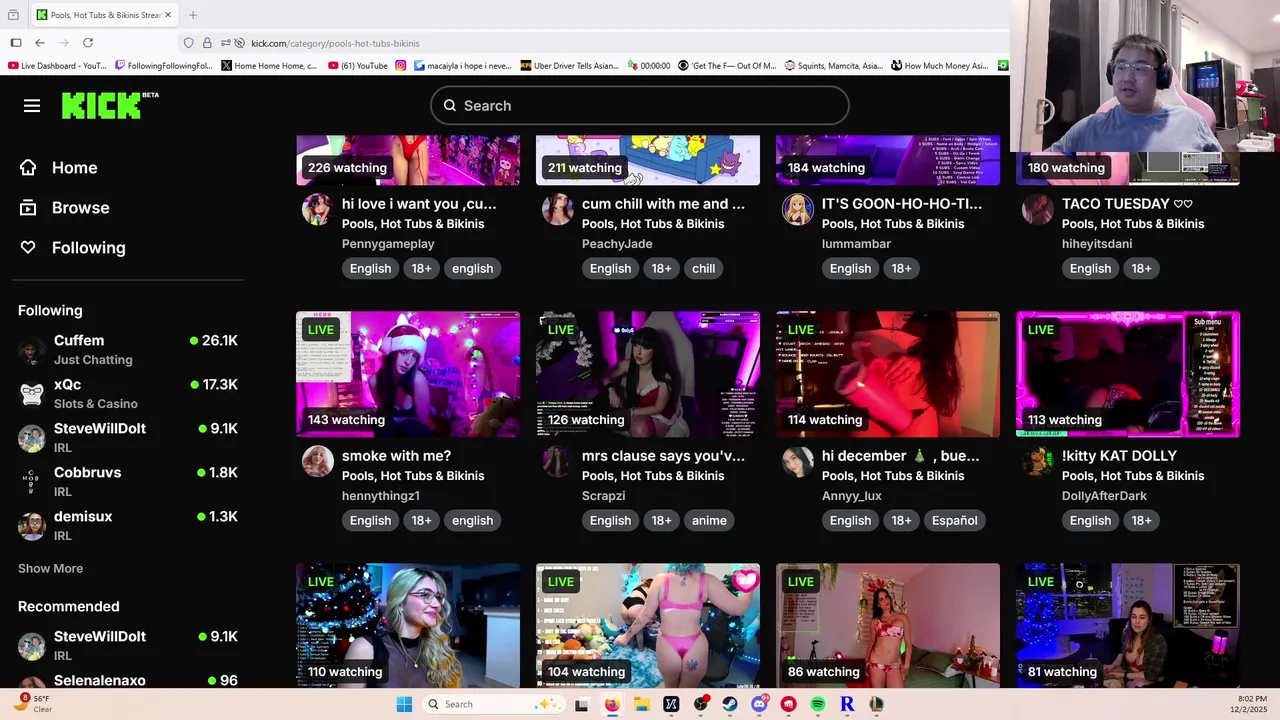Click the taskbar Search box

pyautogui.click(x=493, y=704)
